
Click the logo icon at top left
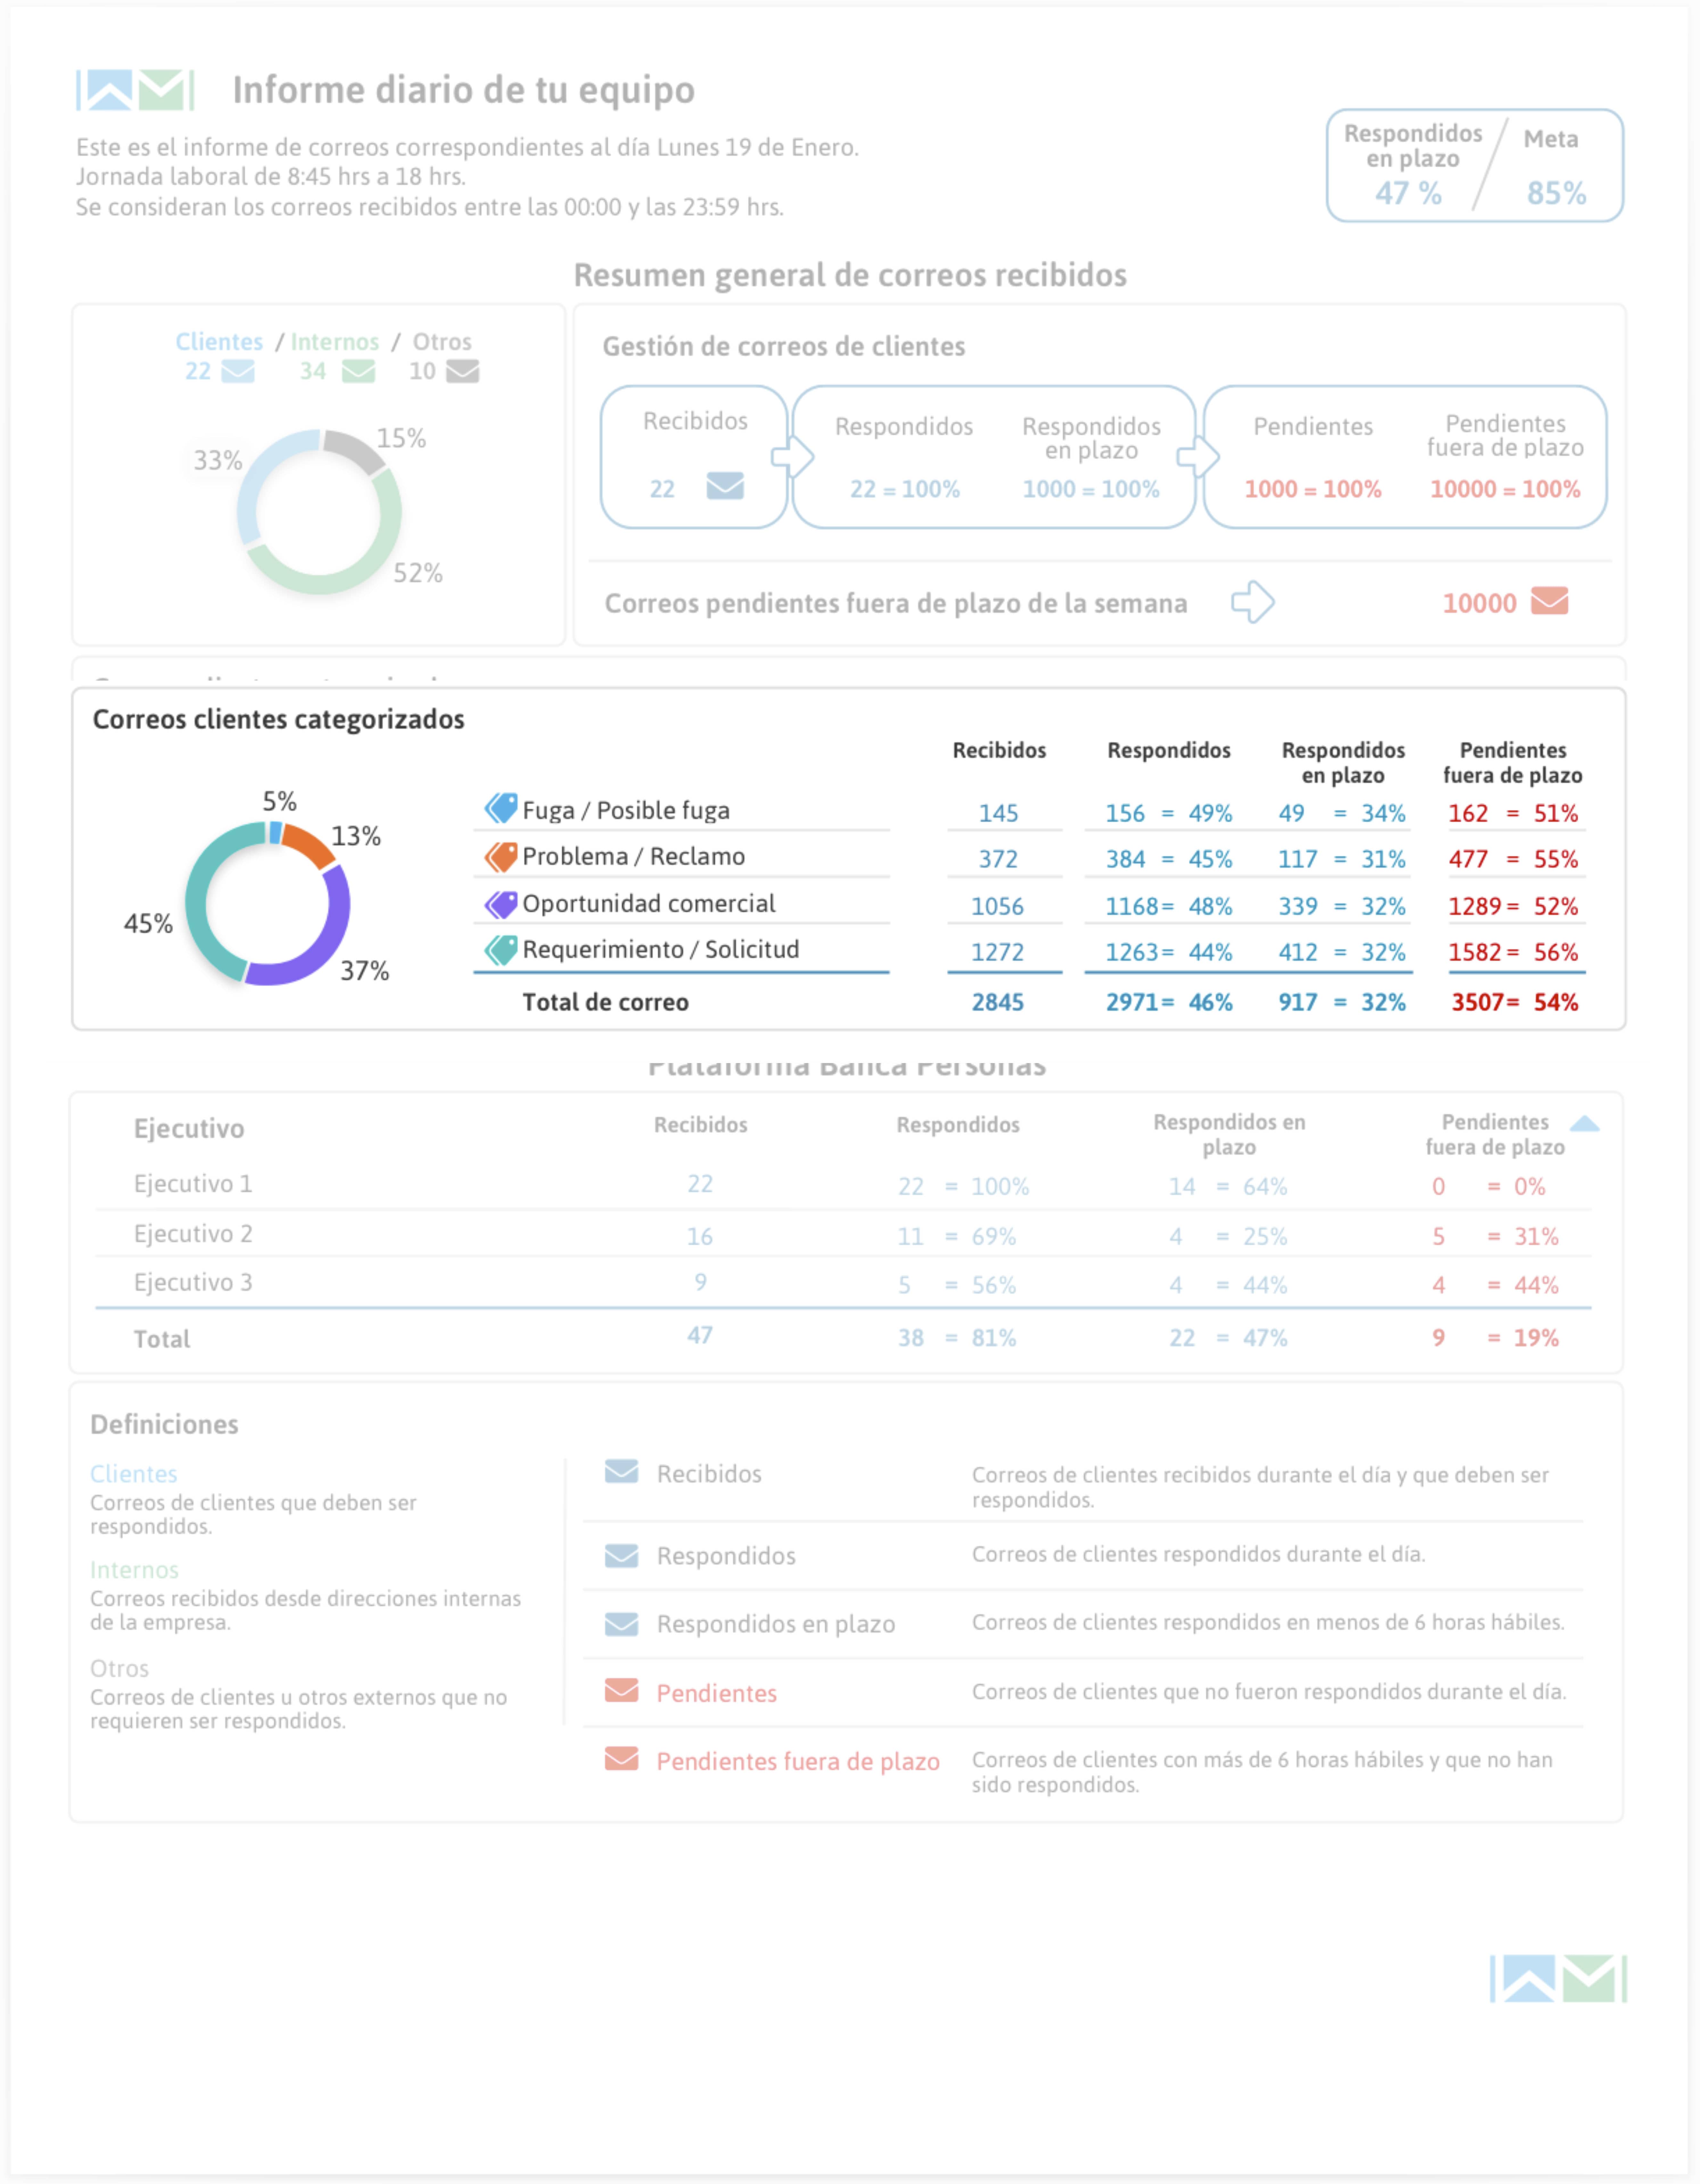(x=135, y=90)
